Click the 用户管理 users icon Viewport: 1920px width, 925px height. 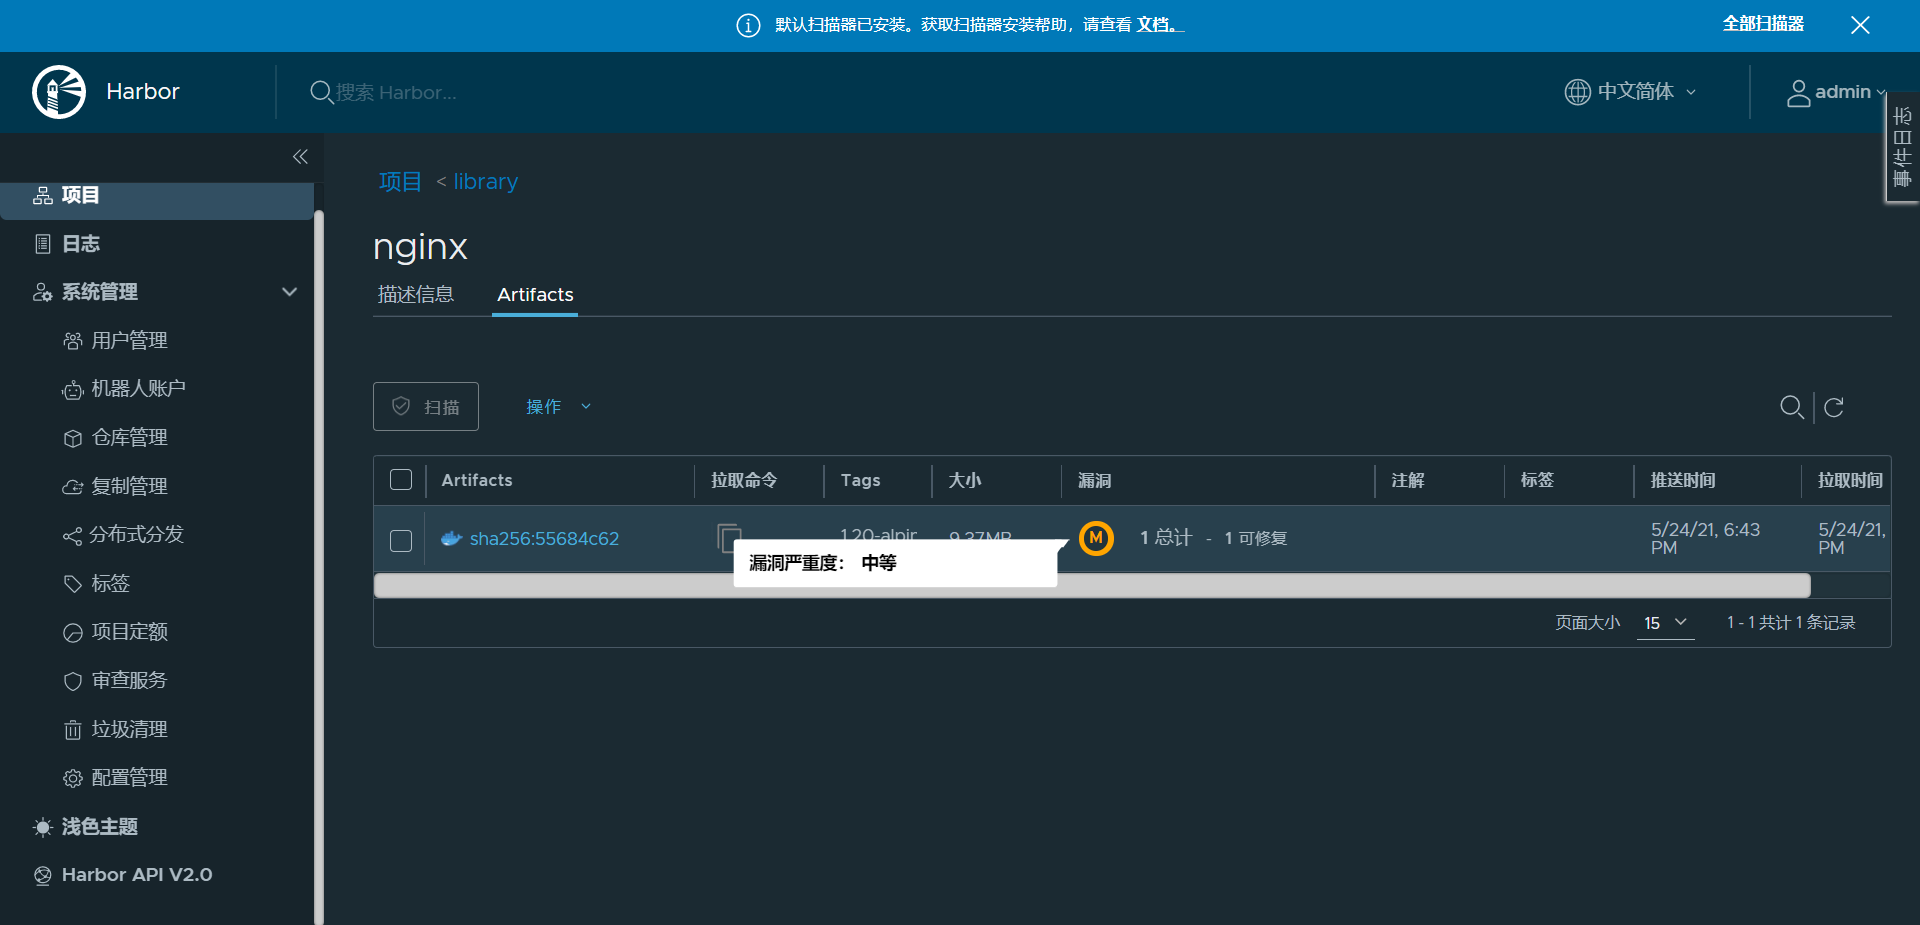73,341
